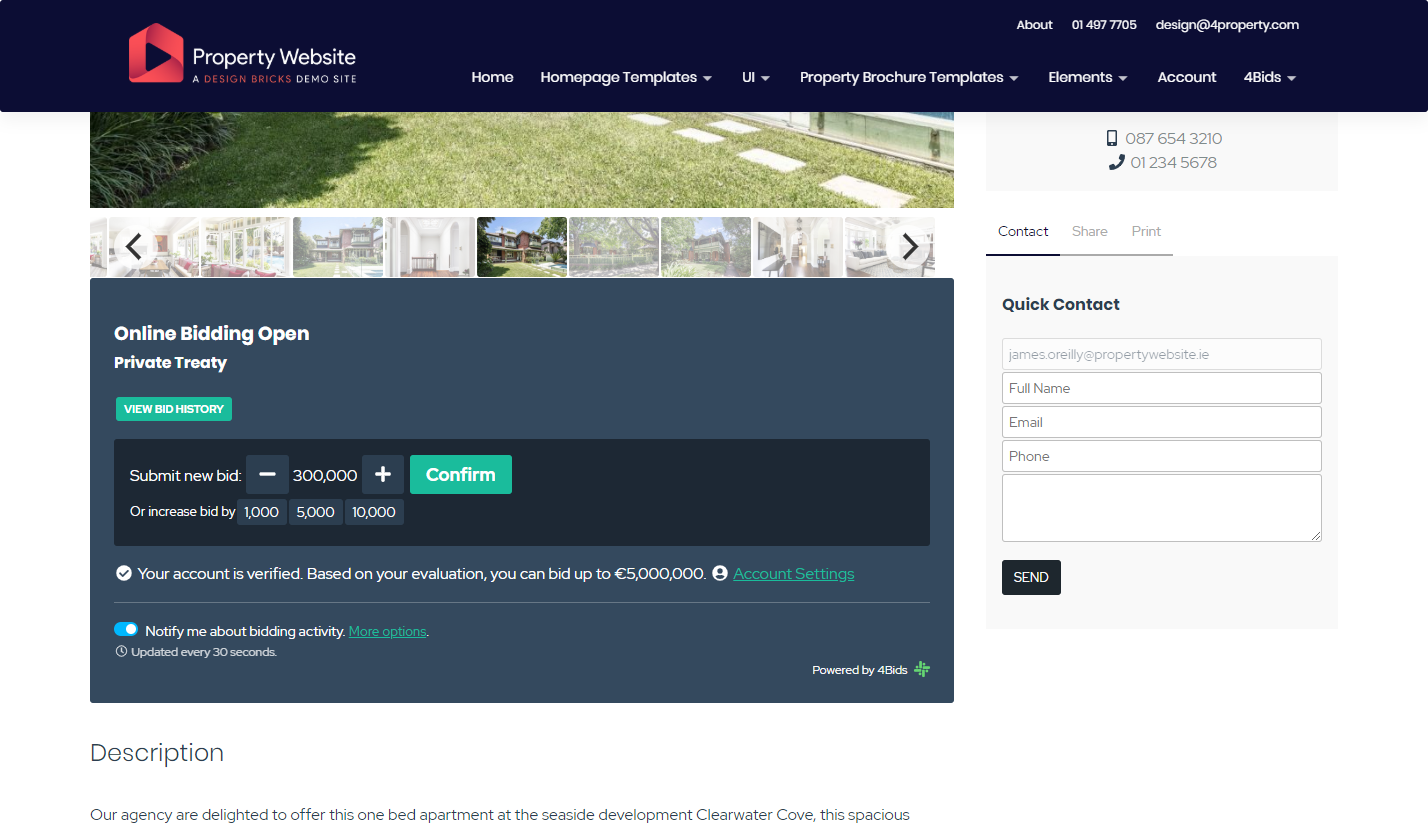Screen dimensions: 1428x826
Task: Click the Full Name input field
Action: tap(1161, 388)
